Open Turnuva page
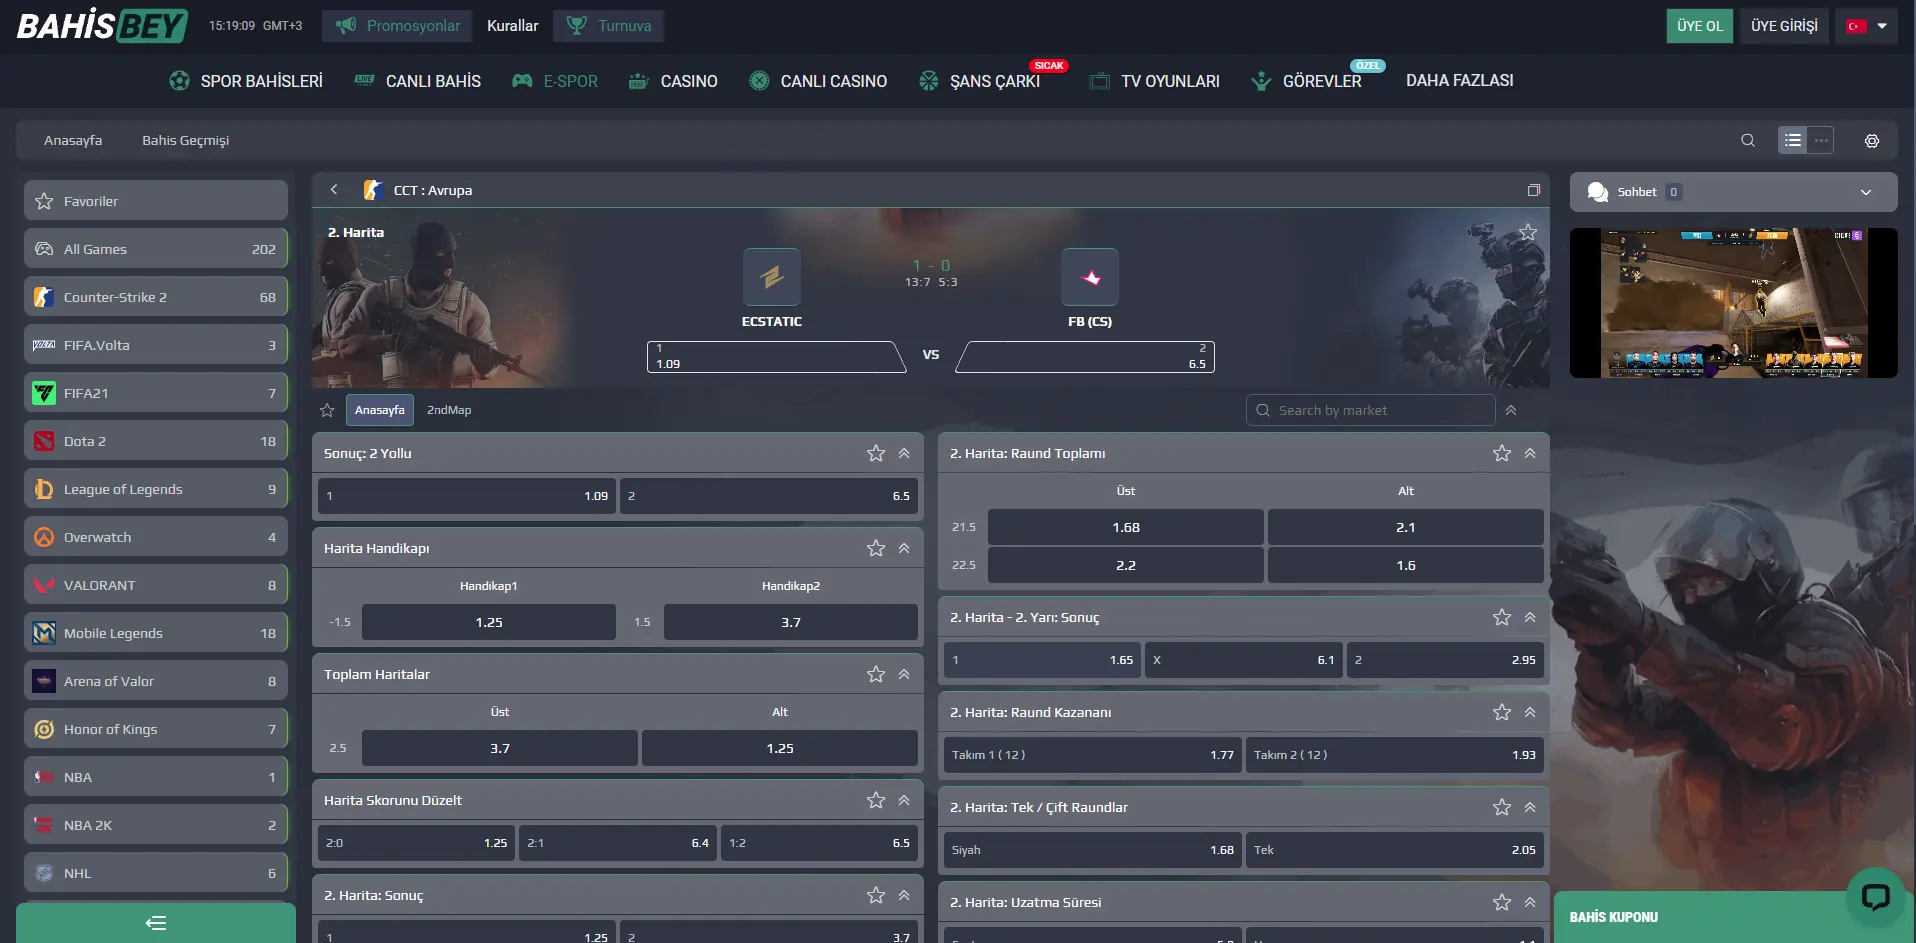The image size is (1916, 943). [609, 26]
